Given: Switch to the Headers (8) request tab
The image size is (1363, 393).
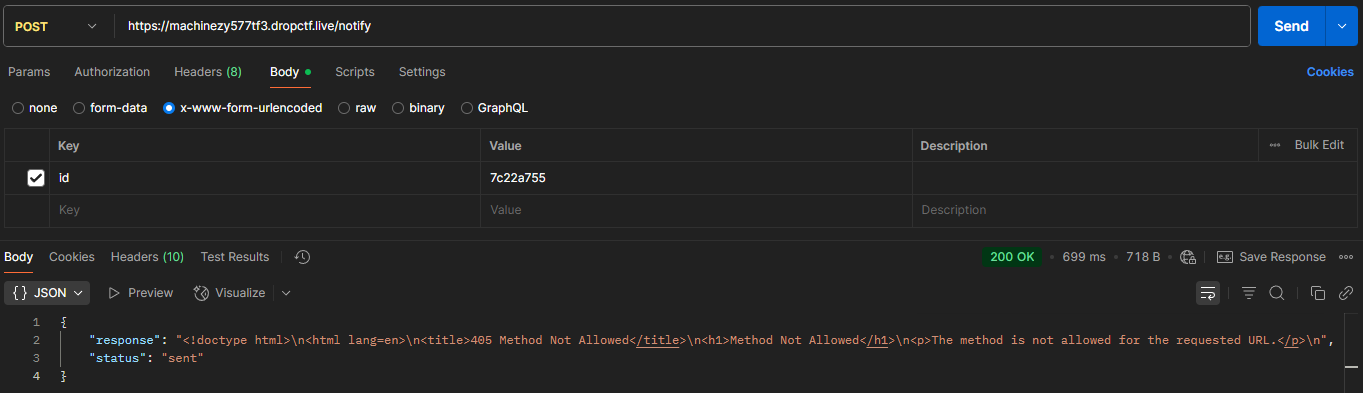Looking at the screenshot, I should [208, 72].
